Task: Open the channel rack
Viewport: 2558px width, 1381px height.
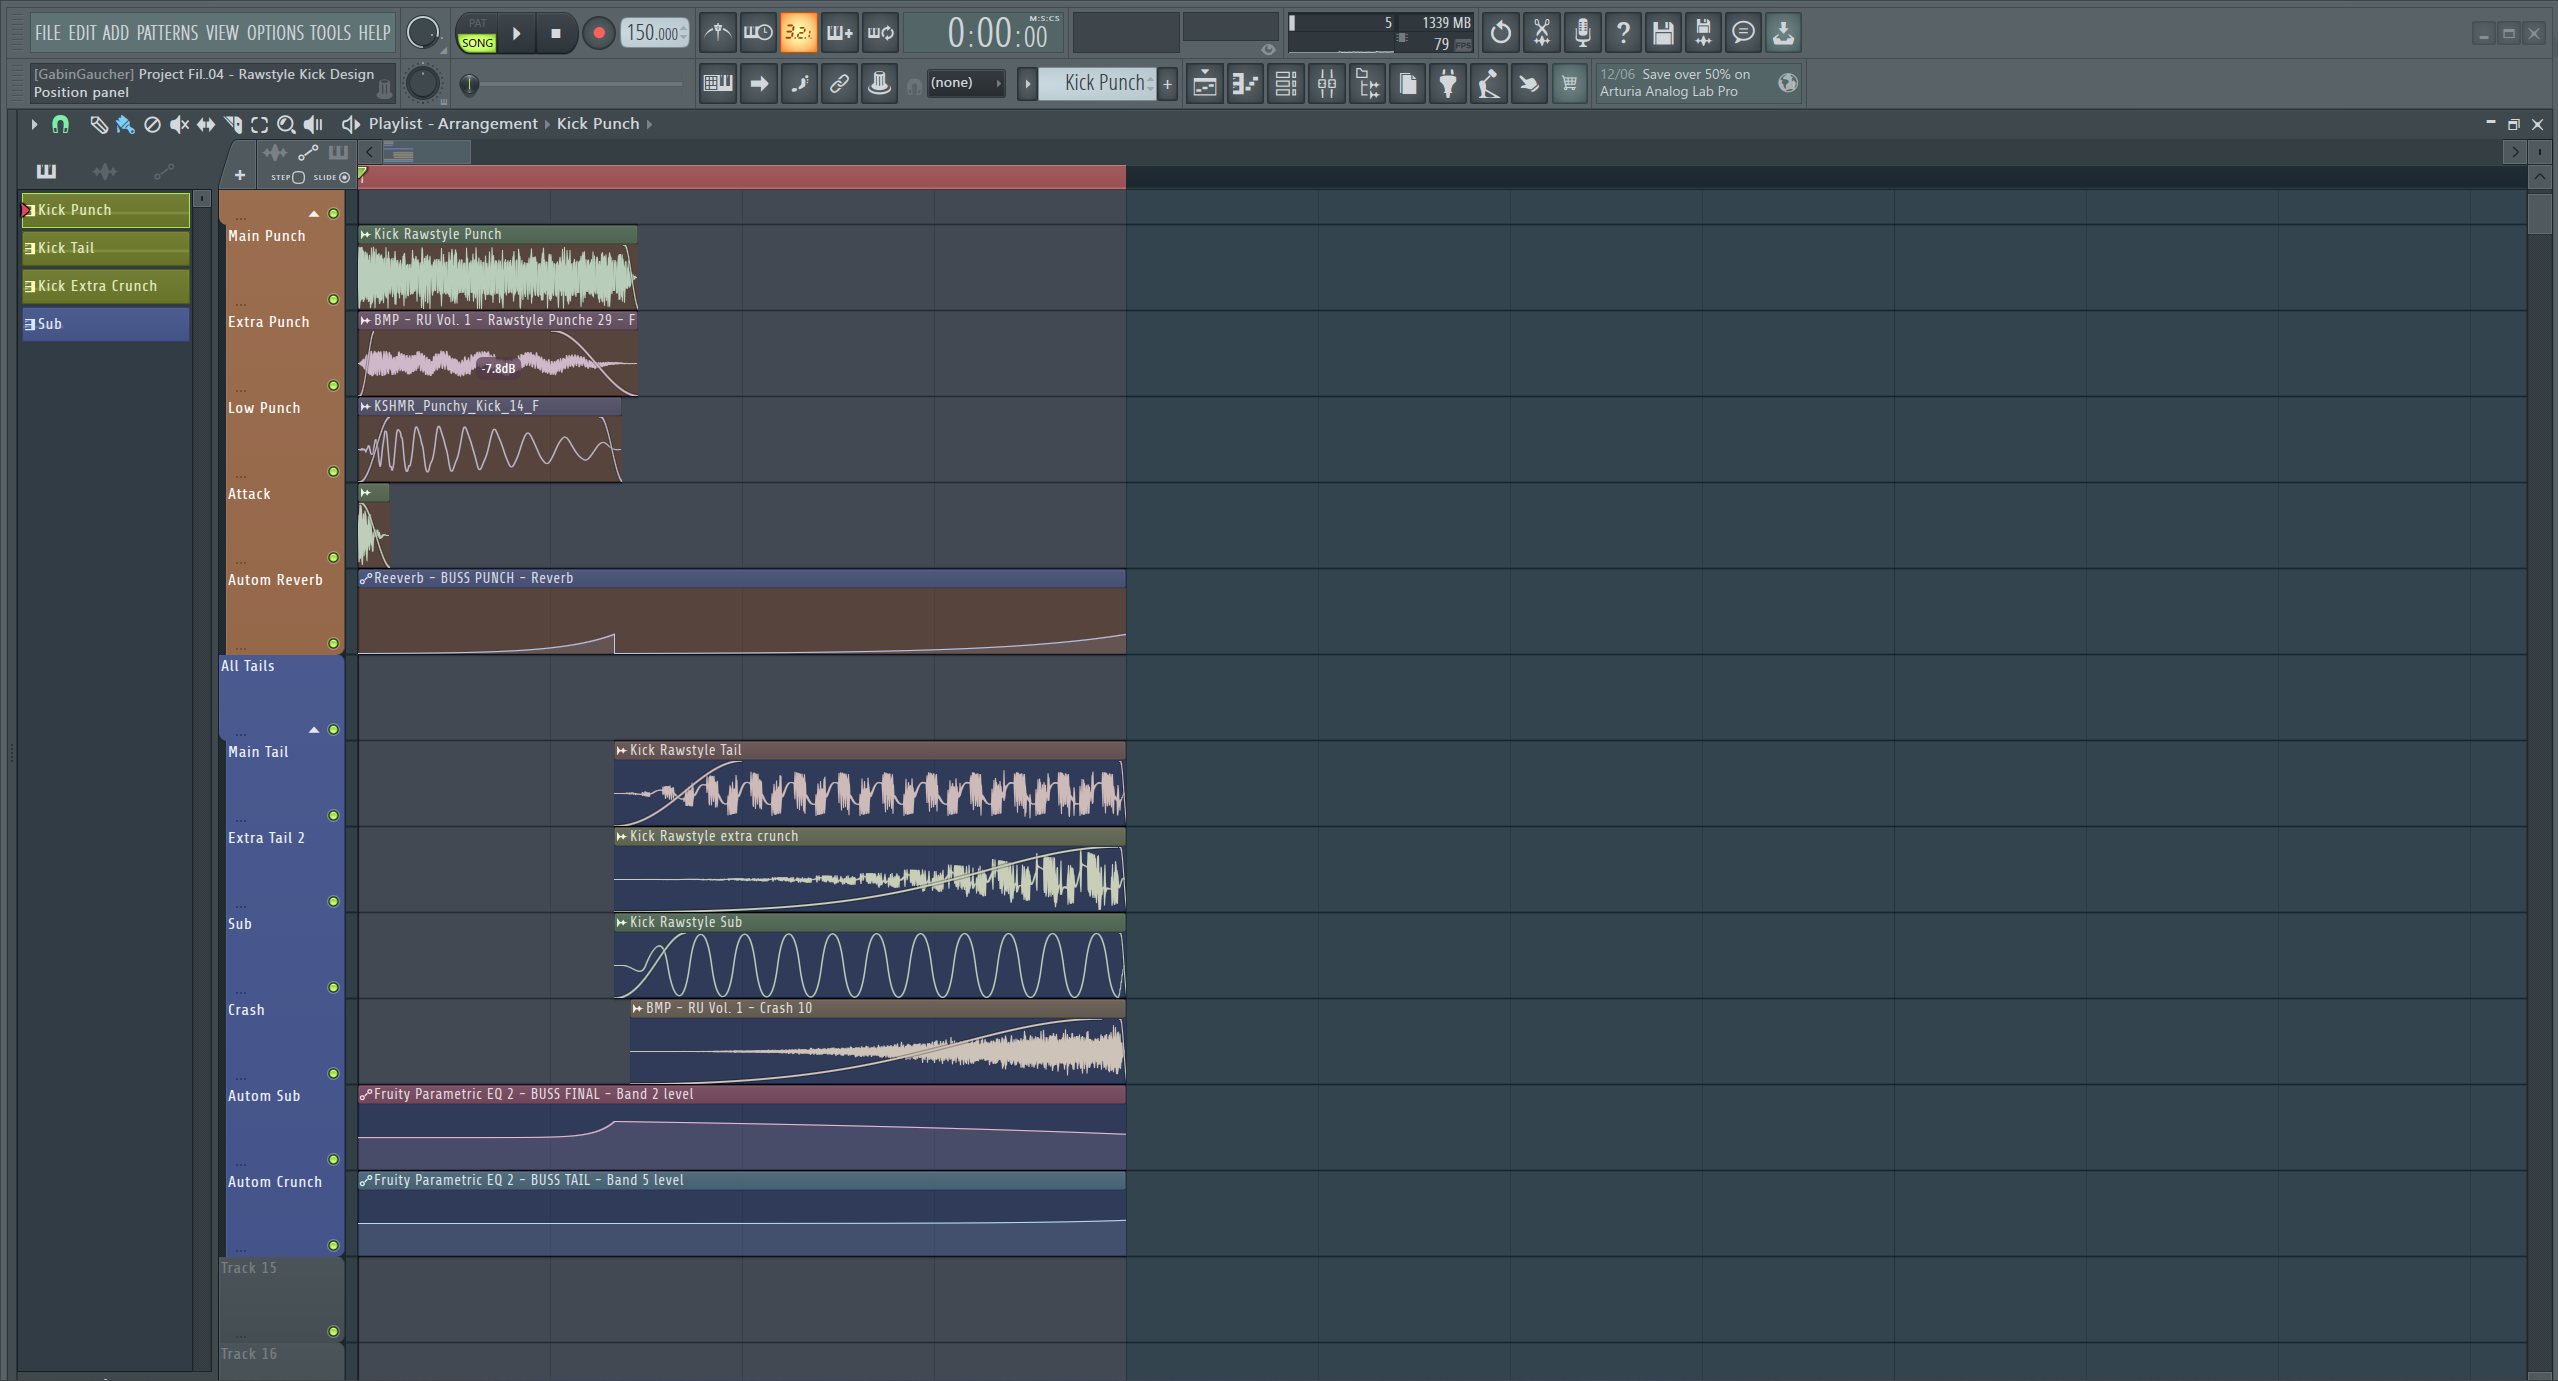Action: pyautogui.click(x=1286, y=84)
